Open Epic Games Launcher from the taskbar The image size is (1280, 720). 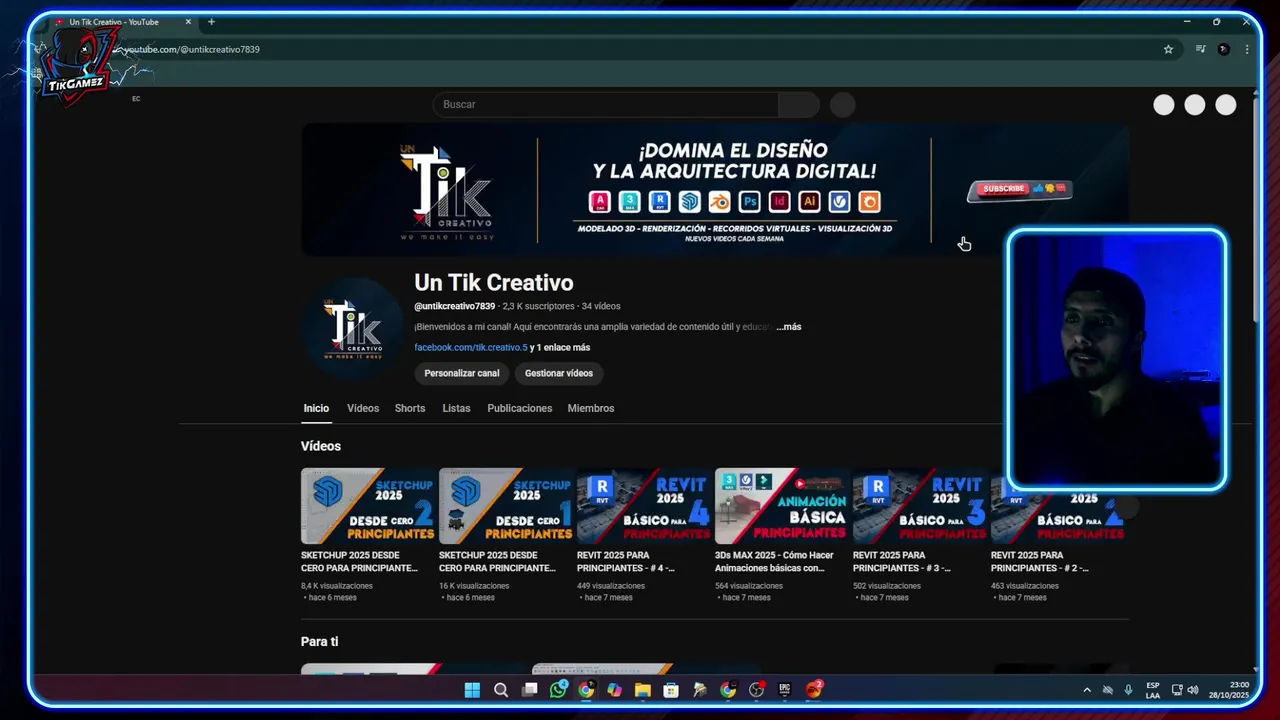point(785,690)
